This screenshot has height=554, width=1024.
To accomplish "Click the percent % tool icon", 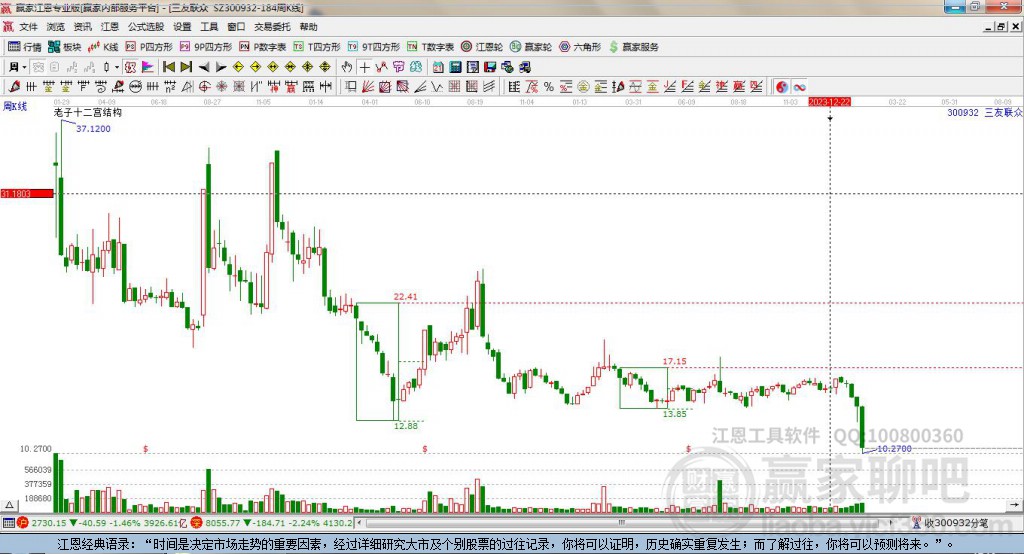I will (x=549, y=86).
